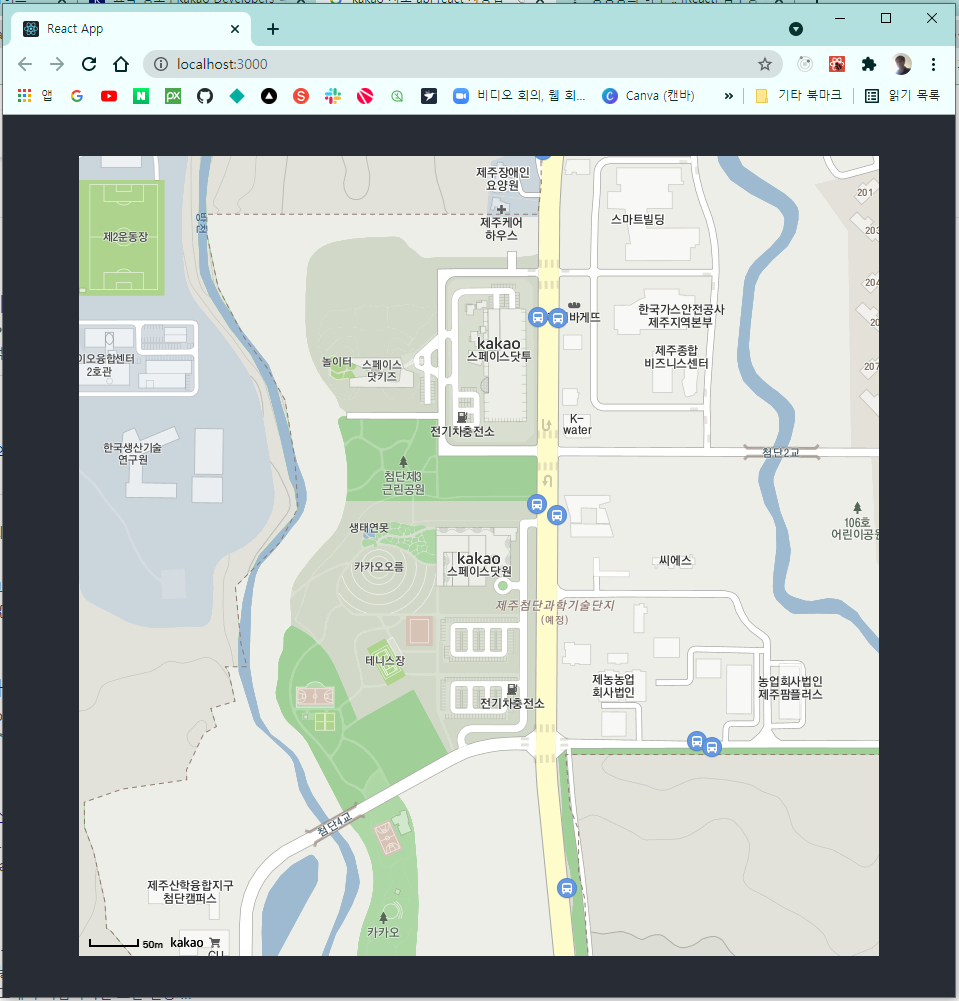959x1001 pixels.
Task: Click the 제주산학융합지구 첨단캠퍼스 label
Action: click(x=190, y=891)
